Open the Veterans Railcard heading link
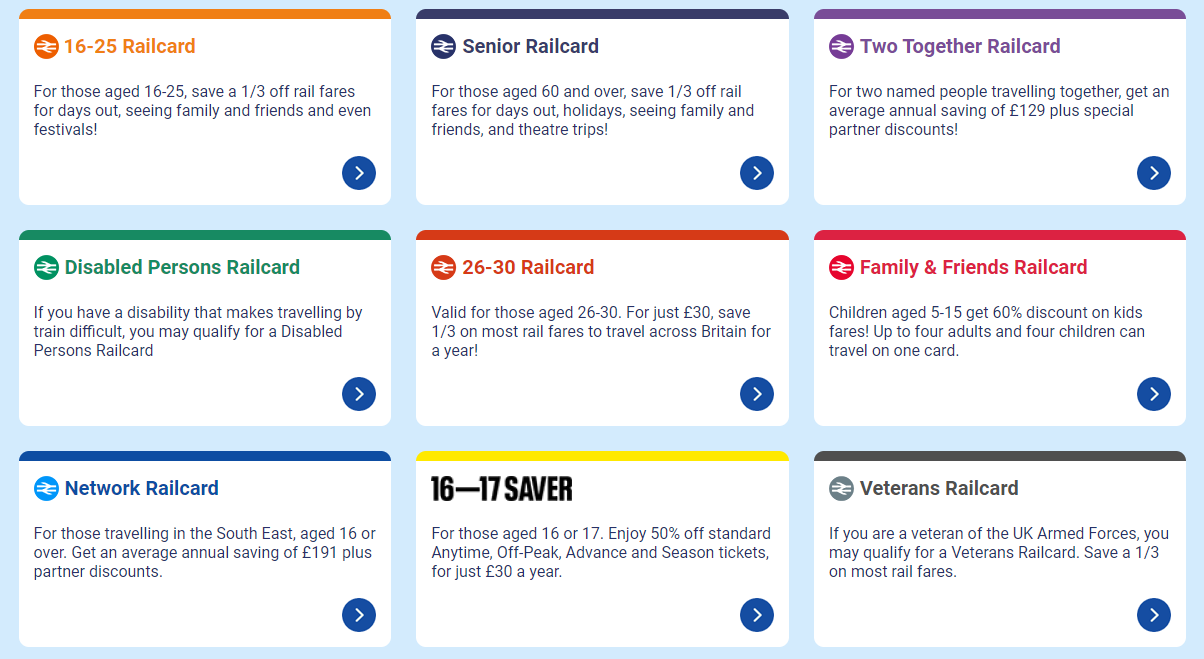The image size is (1204, 659). (x=939, y=489)
